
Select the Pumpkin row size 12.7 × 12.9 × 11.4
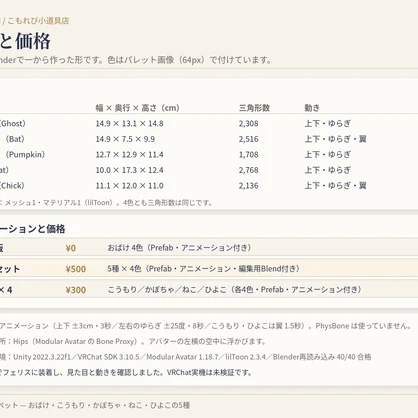(129, 155)
